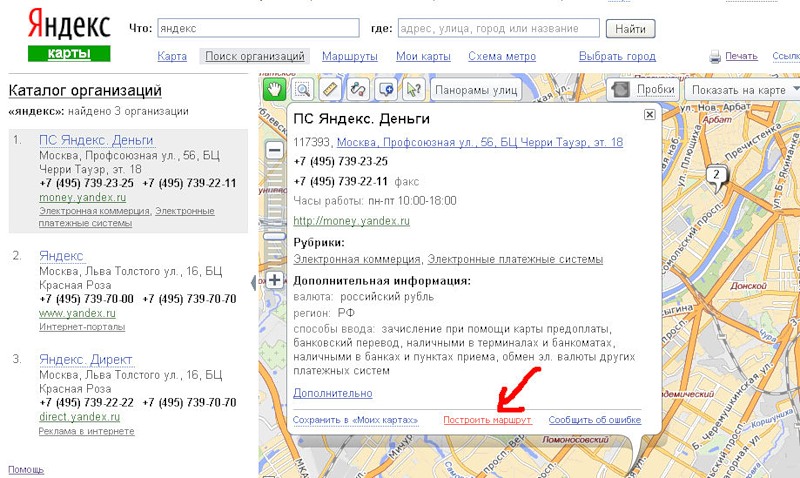
Task: Click phone +7 (495) 739-23-25 in balloon
Action: pyautogui.click(x=341, y=162)
